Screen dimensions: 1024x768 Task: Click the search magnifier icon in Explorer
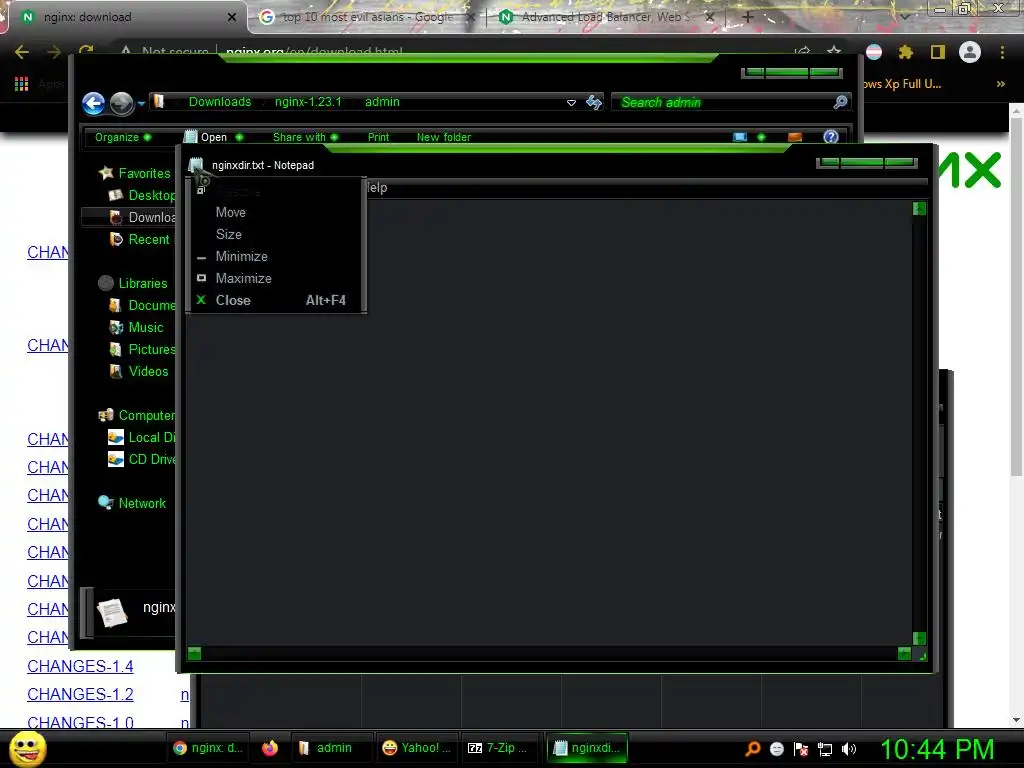click(x=840, y=102)
